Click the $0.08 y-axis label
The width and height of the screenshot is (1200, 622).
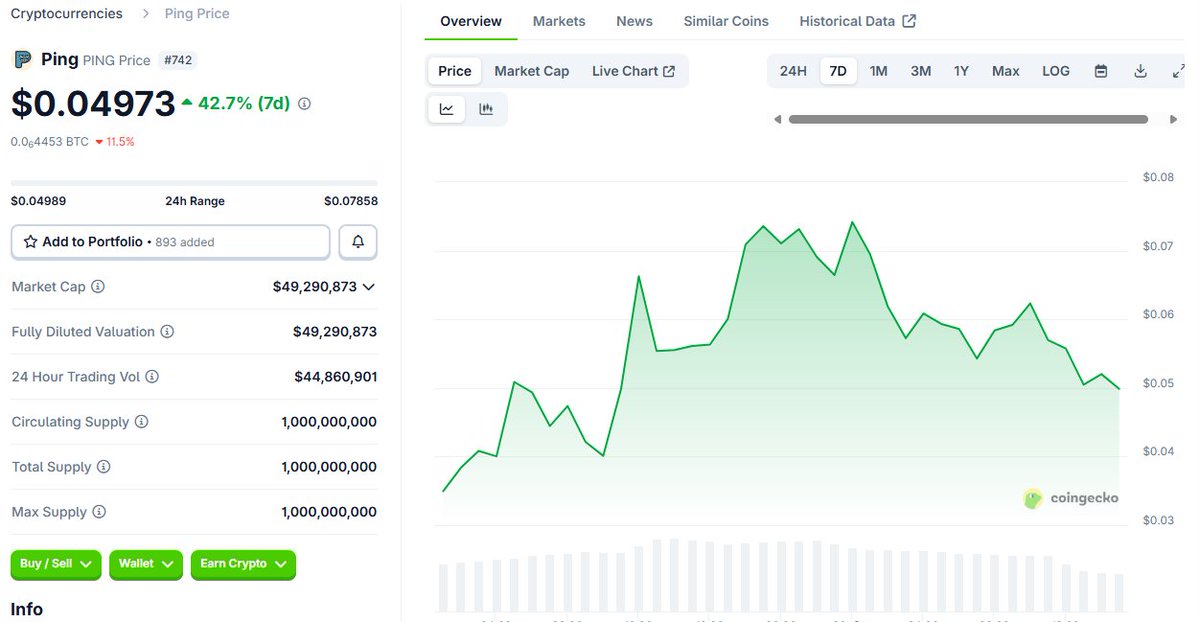pyautogui.click(x=1158, y=177)
